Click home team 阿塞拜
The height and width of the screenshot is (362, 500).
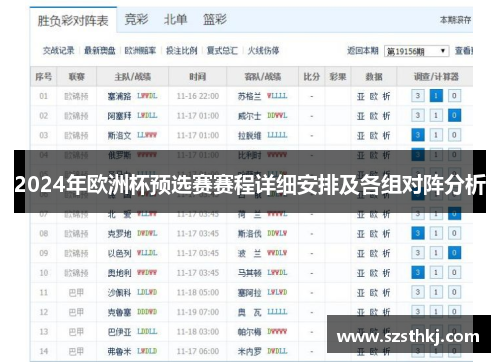click(x=119, y=116)
